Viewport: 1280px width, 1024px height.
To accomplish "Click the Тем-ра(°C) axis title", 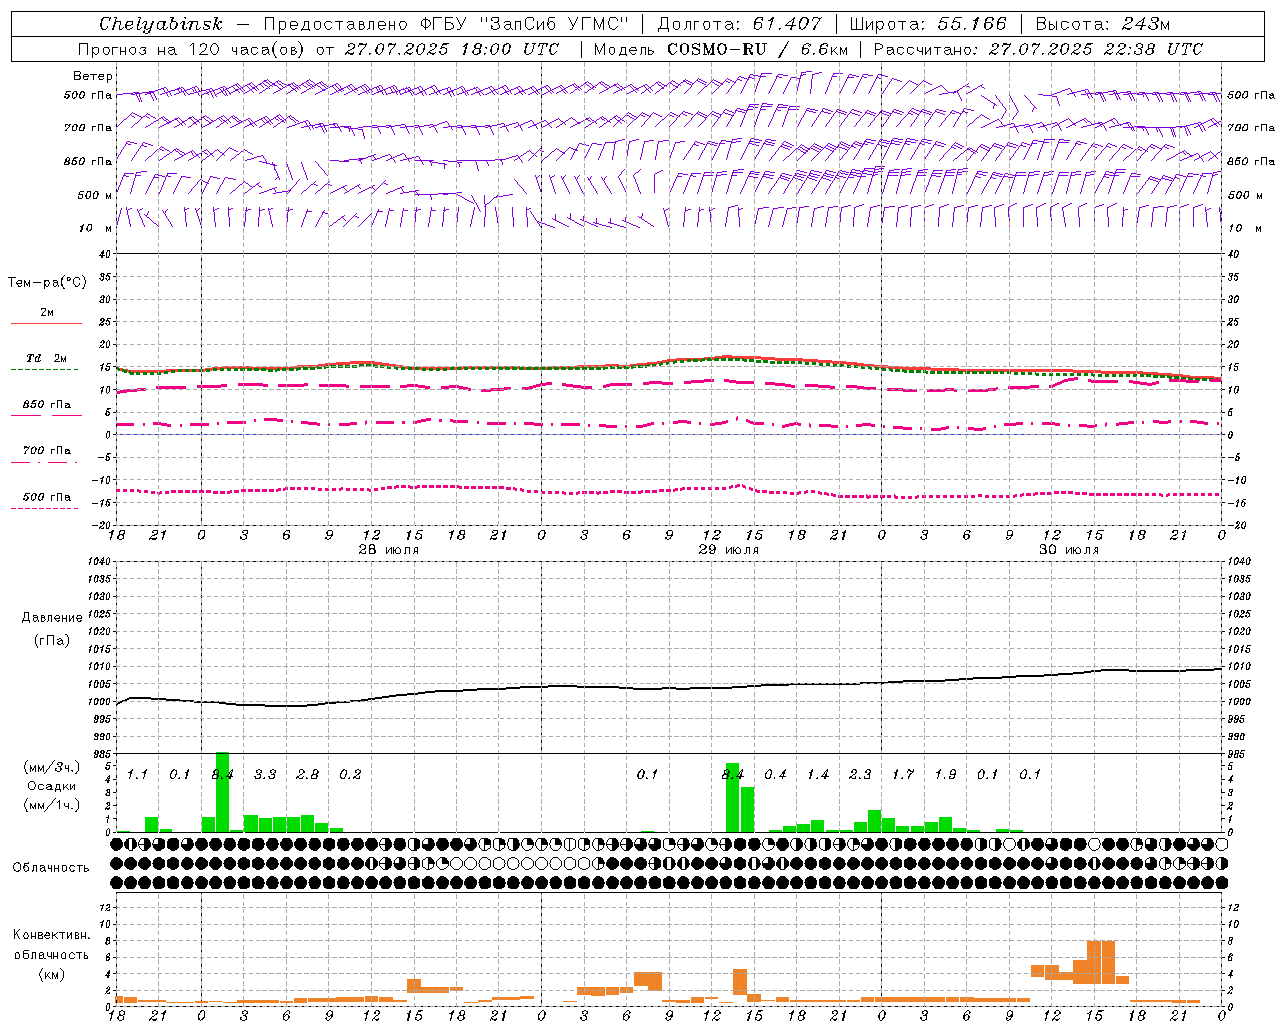I will 47,283.
